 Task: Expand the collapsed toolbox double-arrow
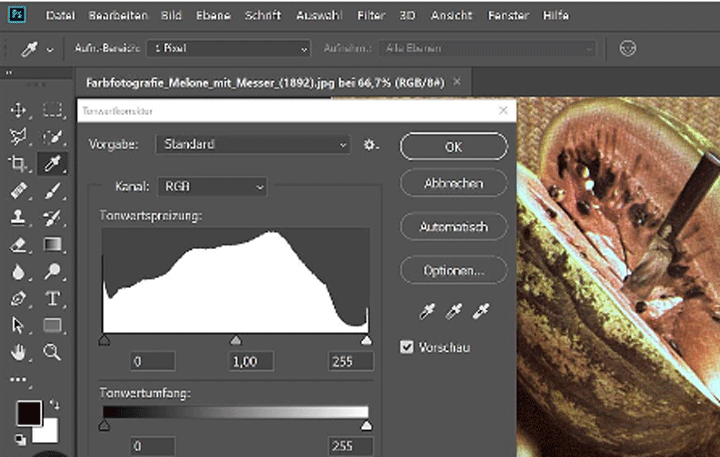9,72
